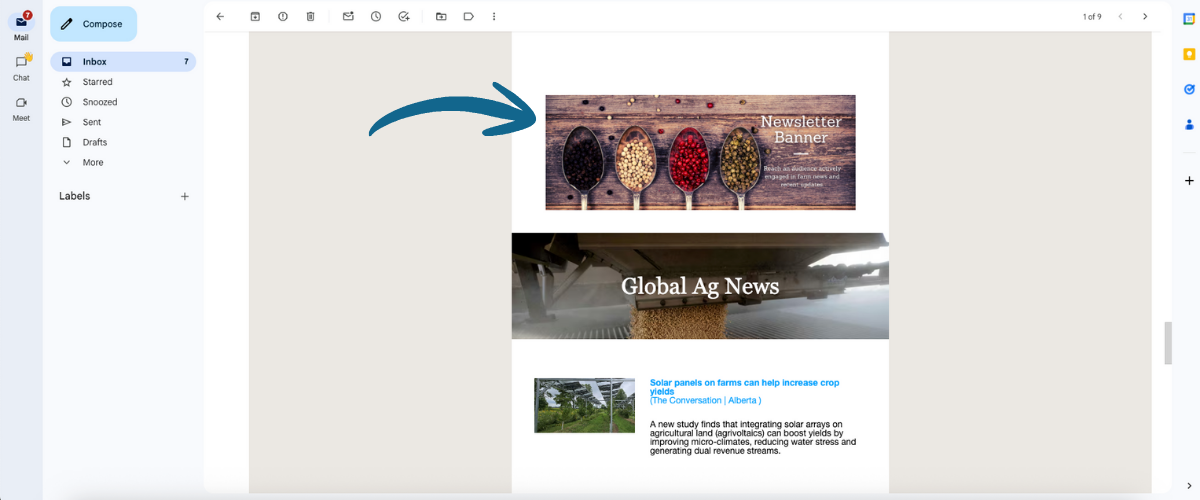Create a new label with plus icon
Screen dimensions: 1200x500
(x=184, y=196)
